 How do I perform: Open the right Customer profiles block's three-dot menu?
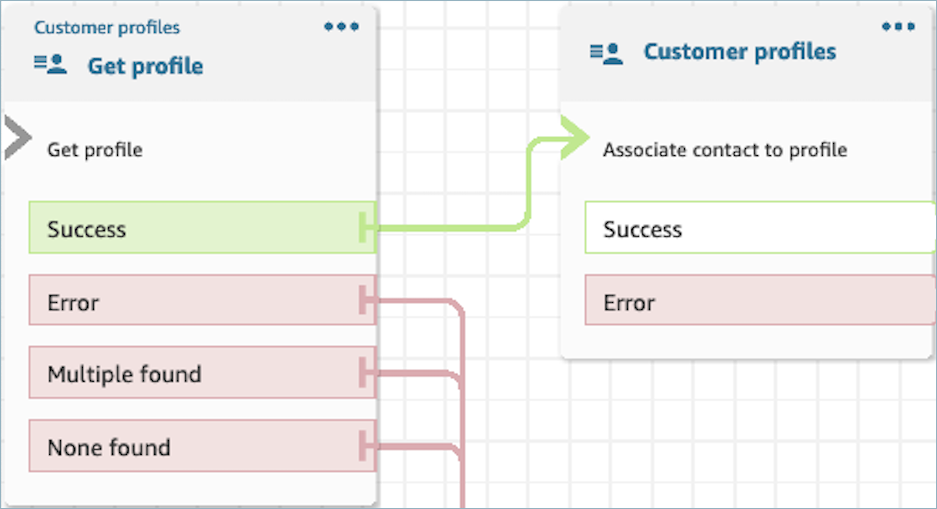point(897,27)
